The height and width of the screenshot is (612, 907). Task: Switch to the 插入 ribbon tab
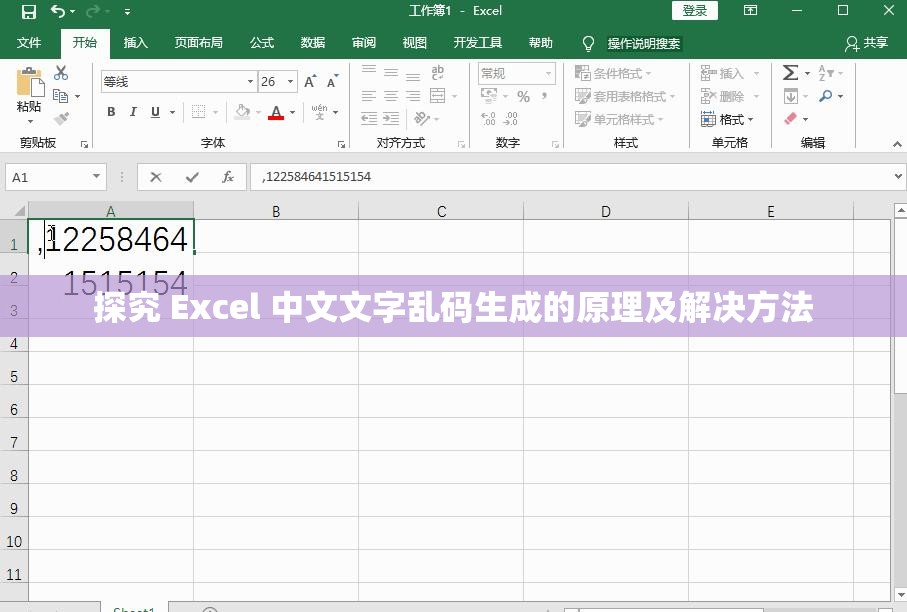point(135,42)
